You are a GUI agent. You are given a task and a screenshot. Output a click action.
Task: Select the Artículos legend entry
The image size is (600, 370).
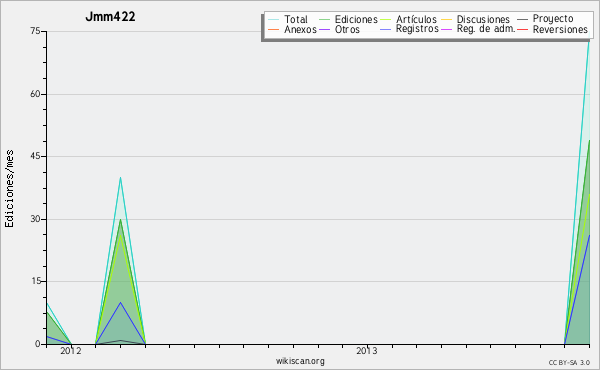pos(409,19)
